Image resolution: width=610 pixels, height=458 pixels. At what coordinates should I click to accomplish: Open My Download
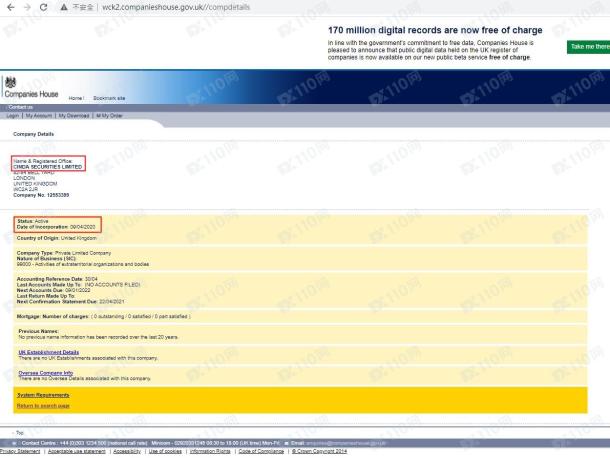tap(74, 116)
